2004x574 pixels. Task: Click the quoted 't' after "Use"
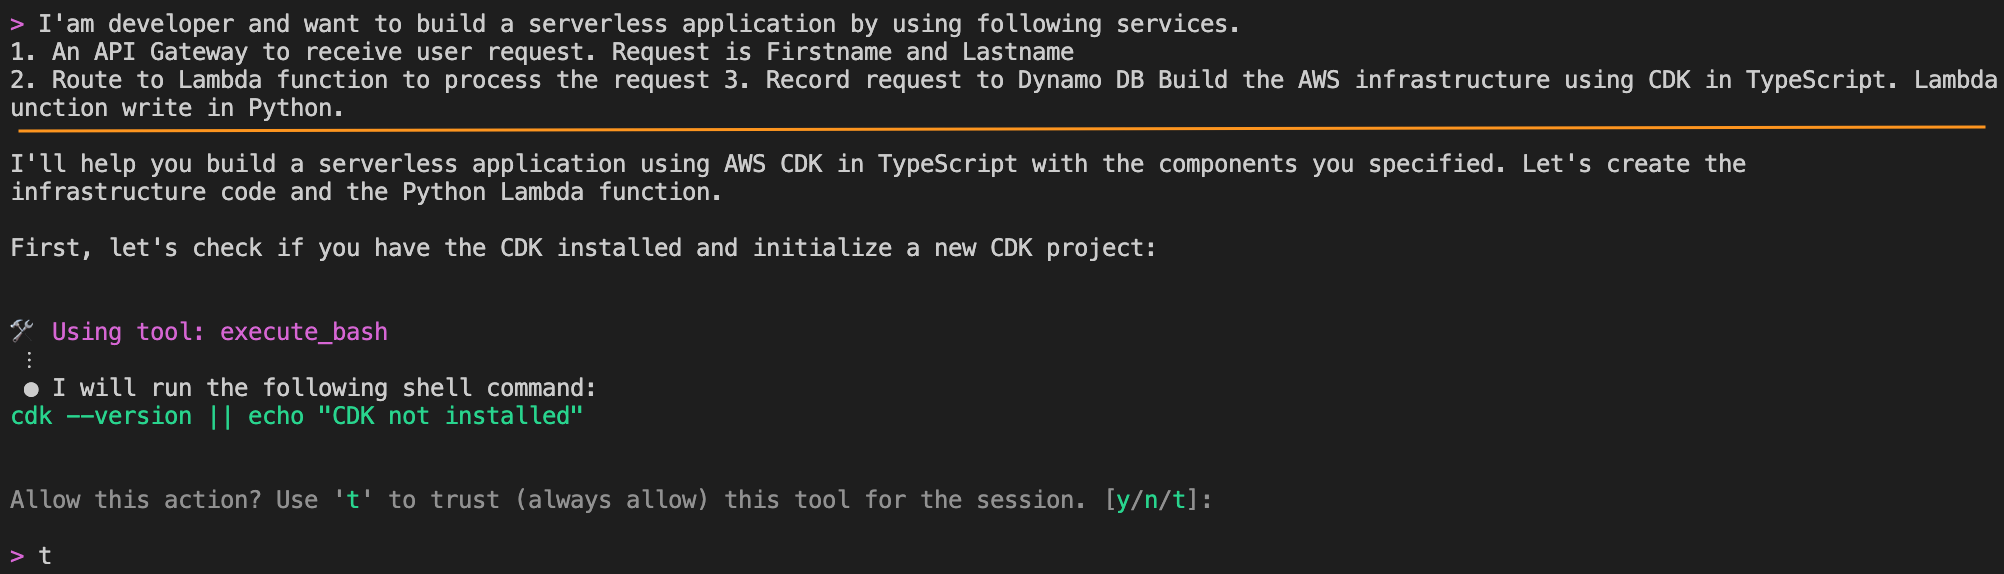tap(352, 500)
